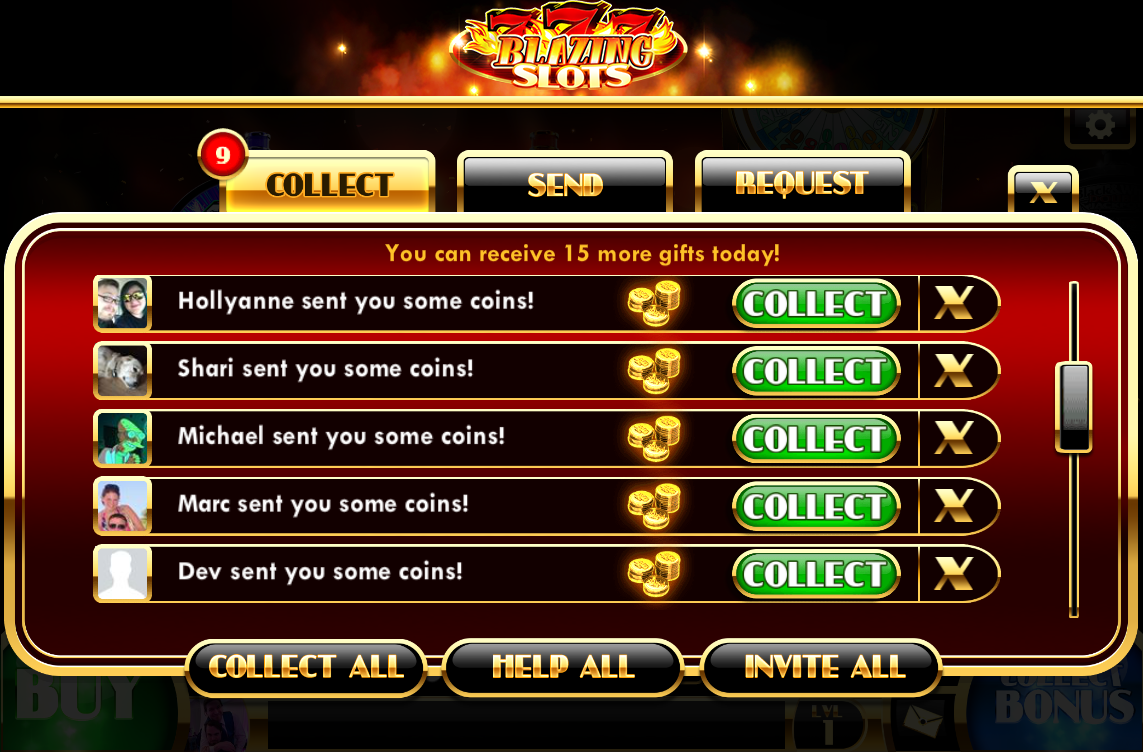1143x752 pixels.
Task: Dismiss Hollyanne's gift with the X icon
Action: click(953, 303)
